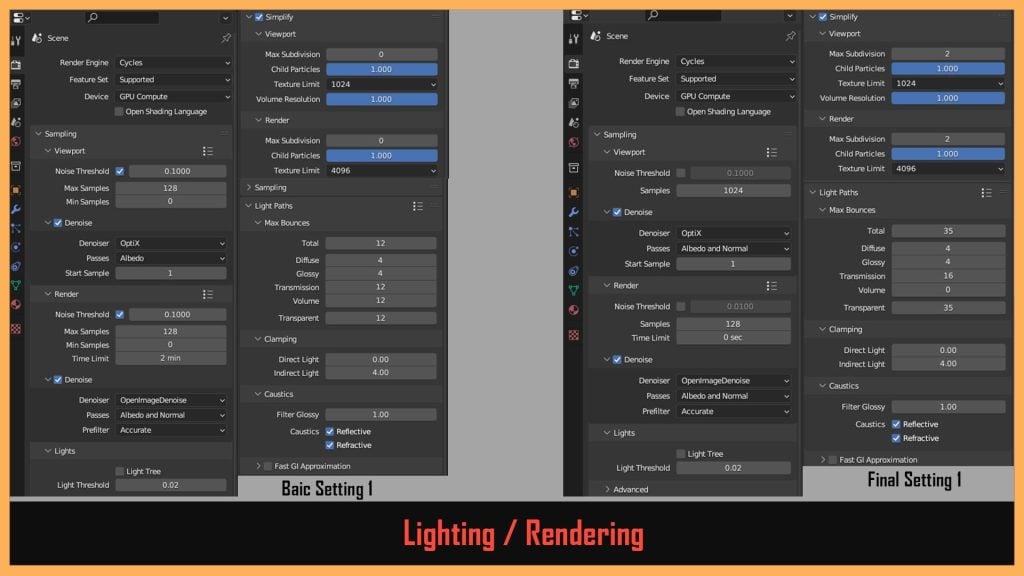The image size is (1024, 576).
Task: Open Modifiers wrench tab in Final Setting panel
Action: [573, 212]
